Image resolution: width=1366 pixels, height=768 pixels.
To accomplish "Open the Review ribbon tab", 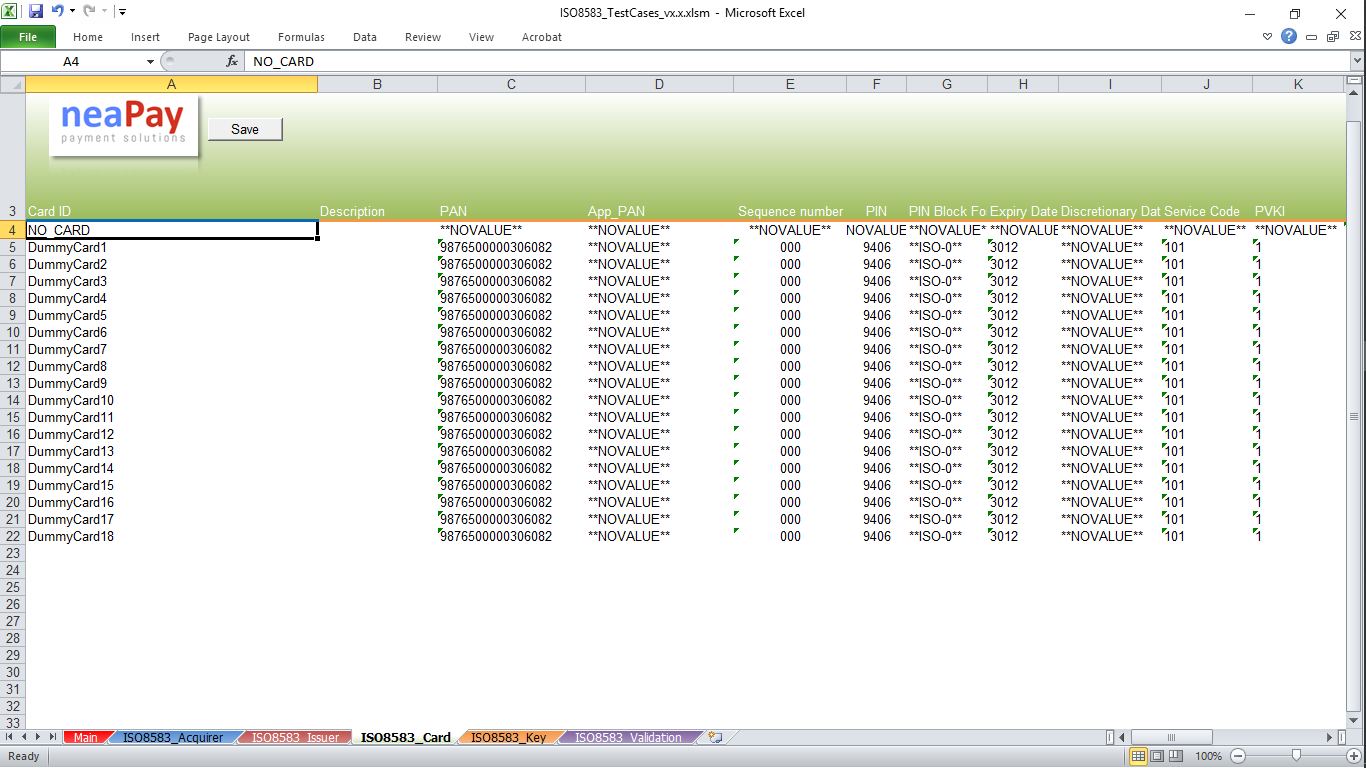I will coord(423,37).
